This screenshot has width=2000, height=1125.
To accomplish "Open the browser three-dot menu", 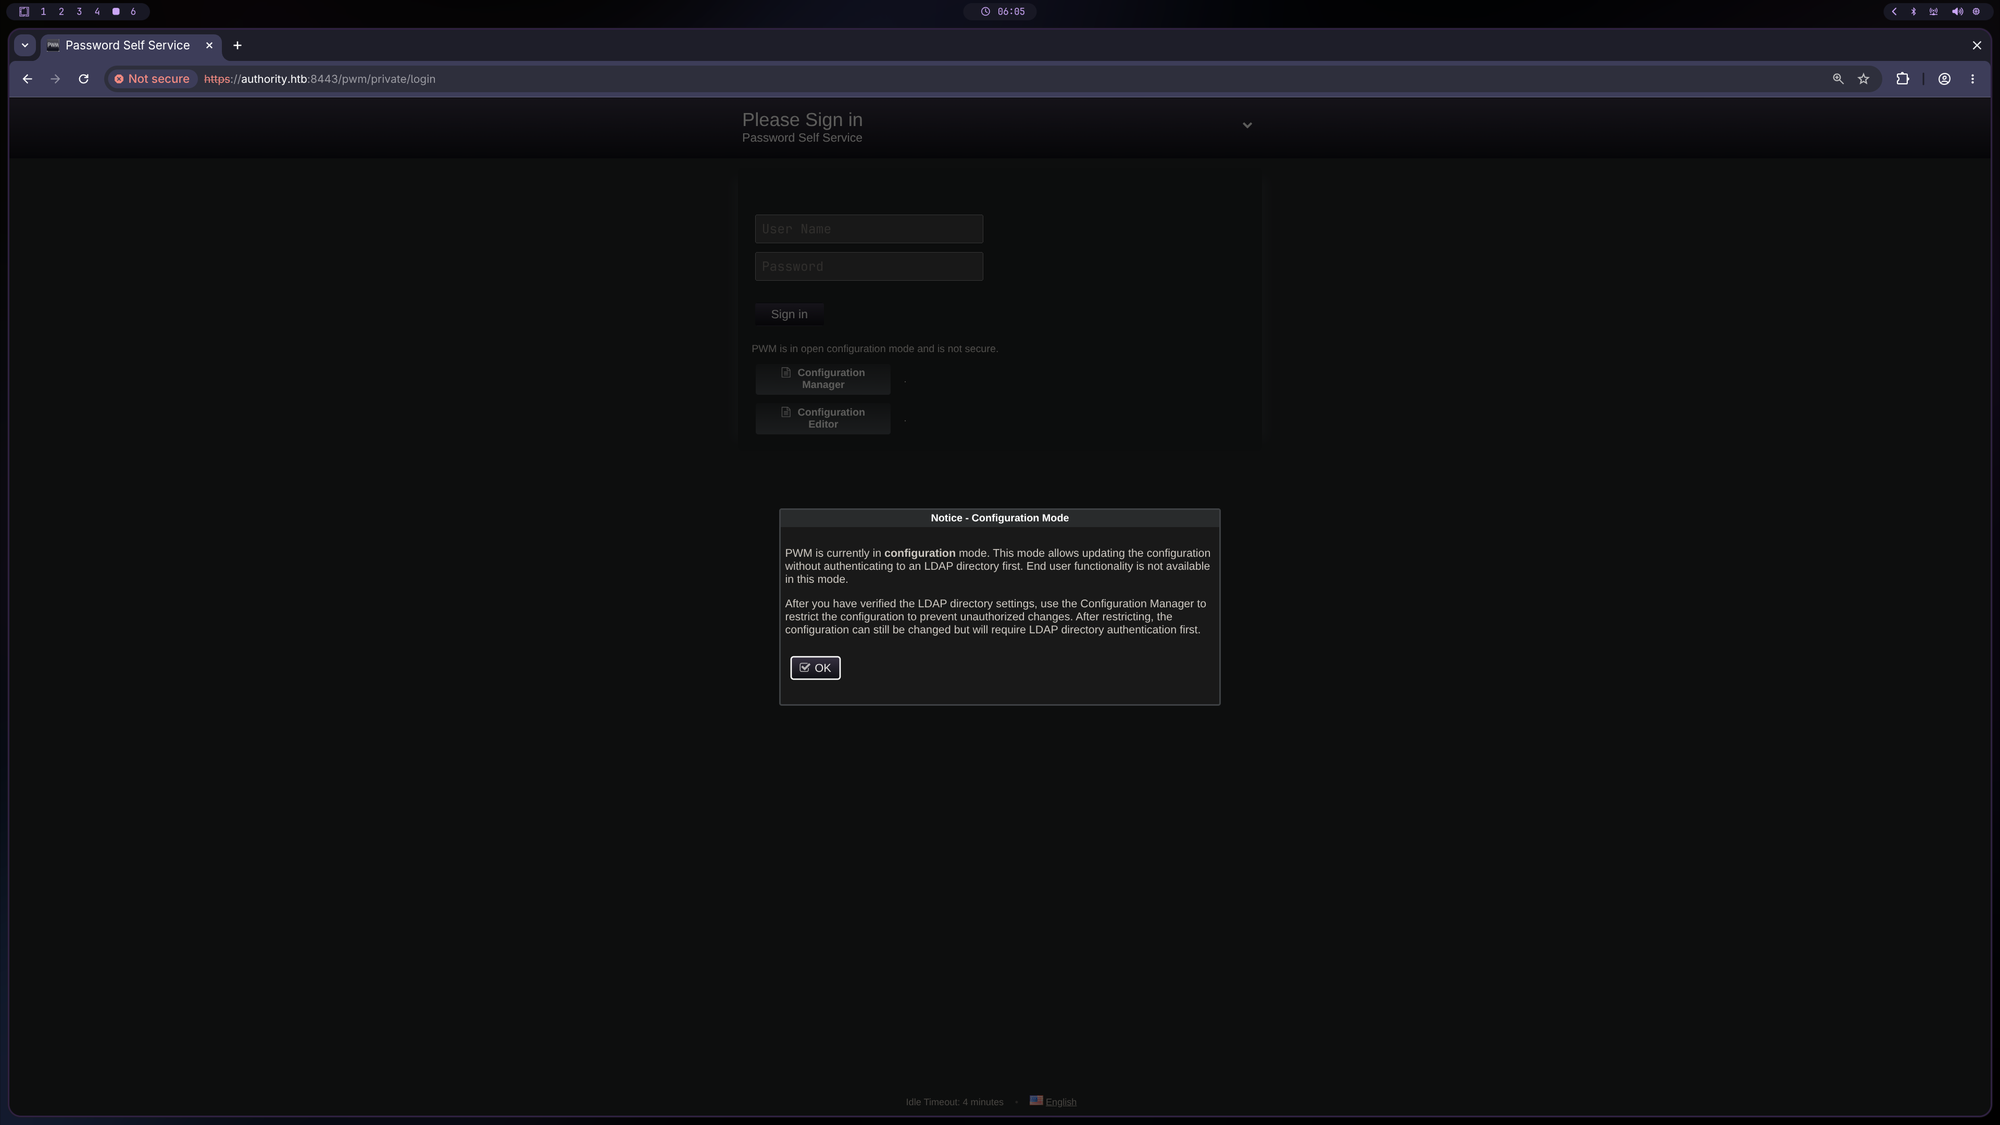I will coord(1973,79).
